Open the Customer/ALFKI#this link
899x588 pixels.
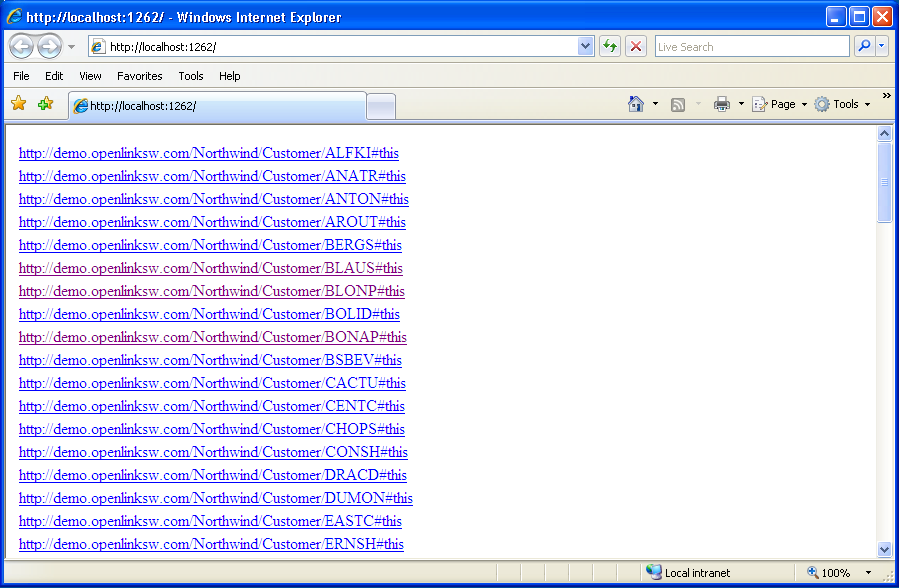[208, 153]
